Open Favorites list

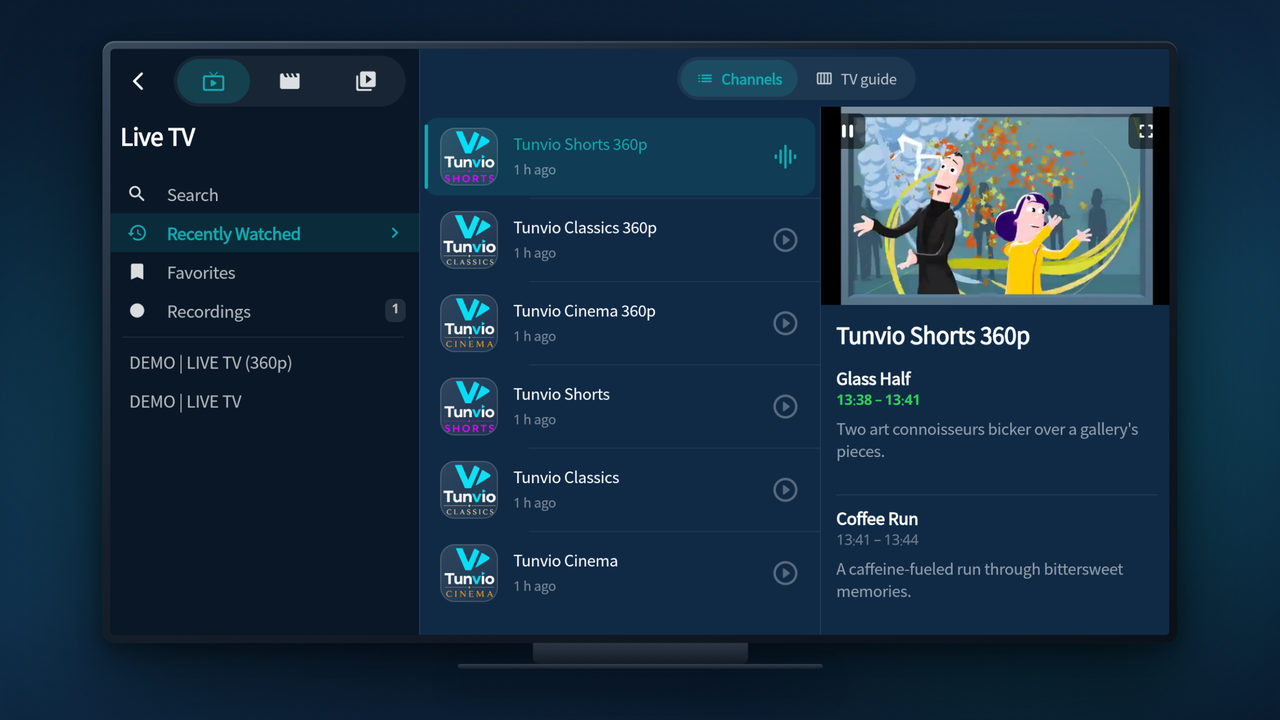(x=265, y=273)
